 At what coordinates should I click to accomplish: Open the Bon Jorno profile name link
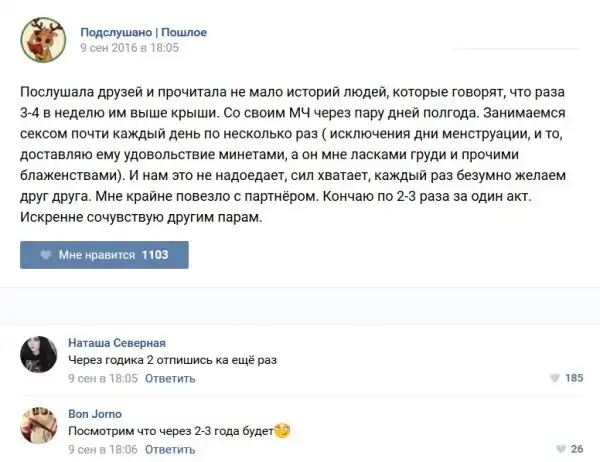pos(95,414)
